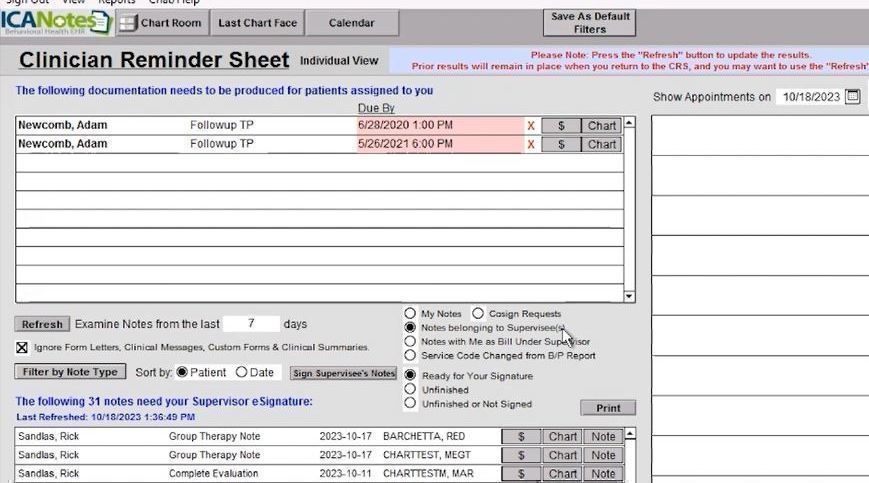The width and height of the screenshot is (869, 483).
Task: Toggle Ignore Form Letters checkbox
Action: click(22, 347)
